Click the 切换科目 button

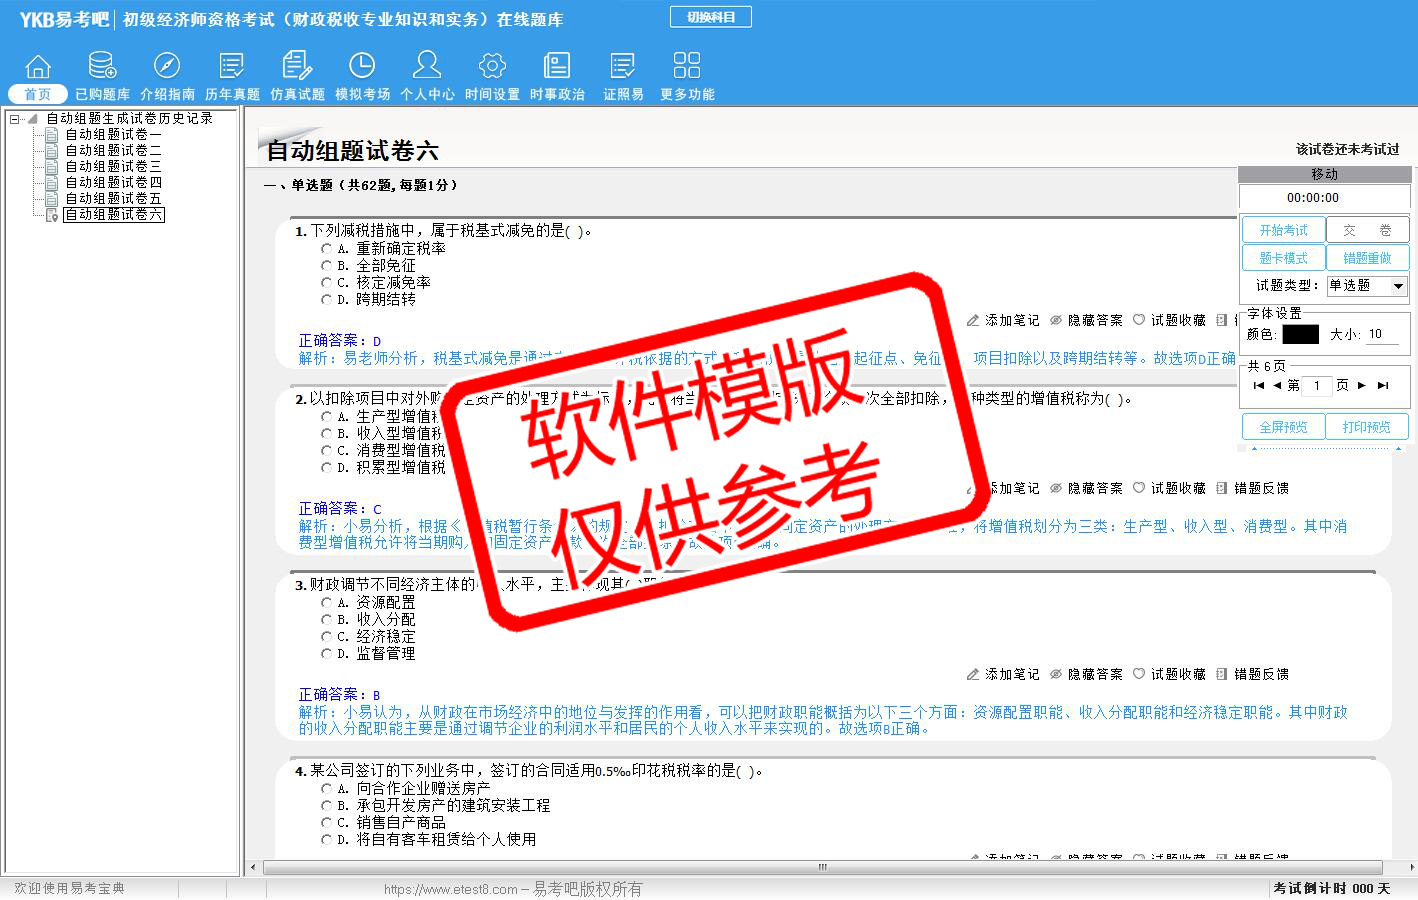coord(710,17)
